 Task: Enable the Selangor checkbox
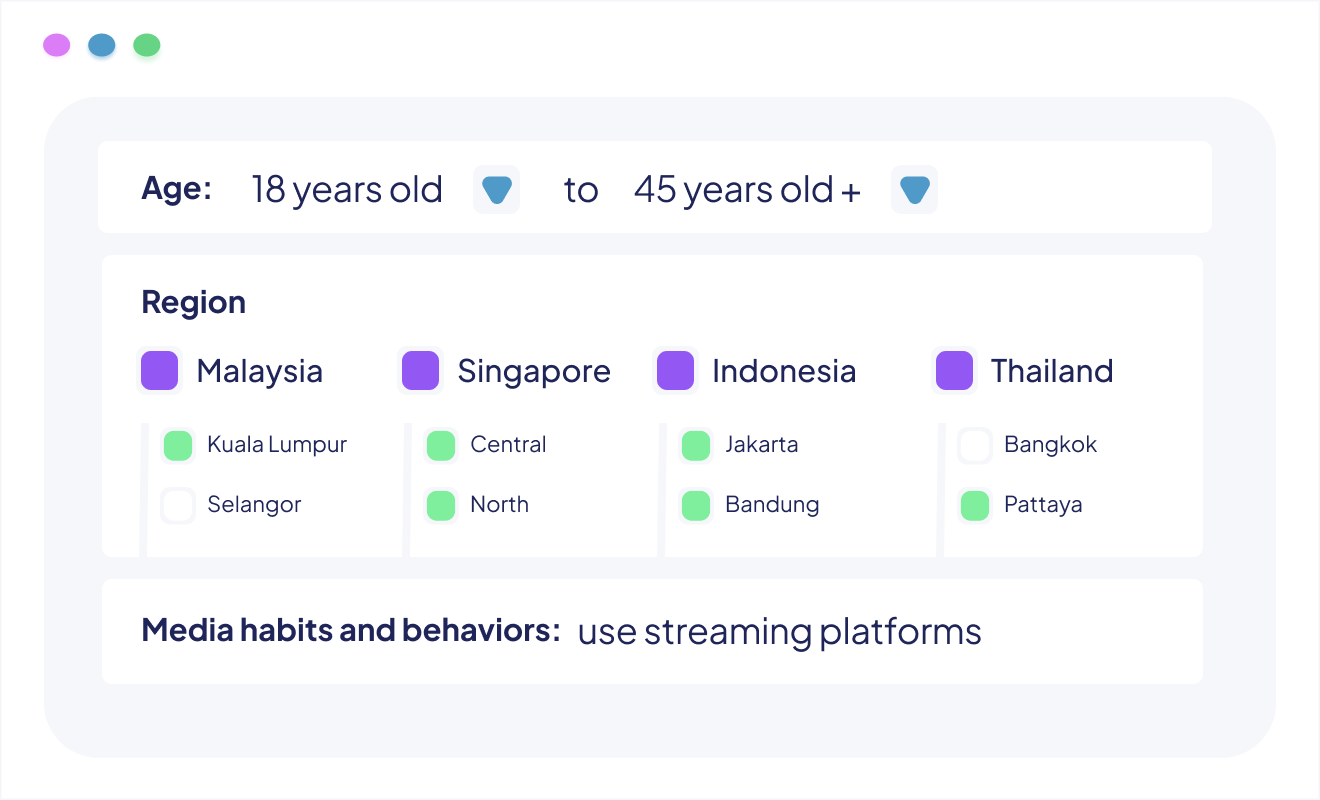[x=178, y=505]
